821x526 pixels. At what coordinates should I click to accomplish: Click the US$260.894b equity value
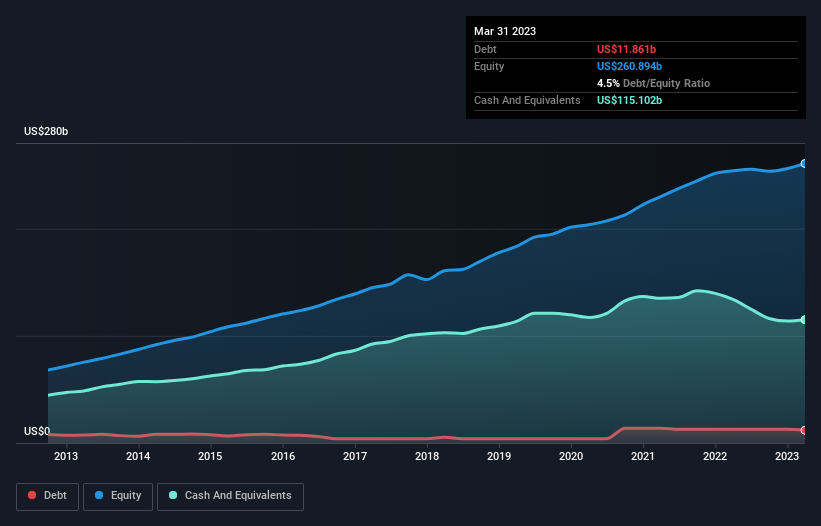click(629, 66)
